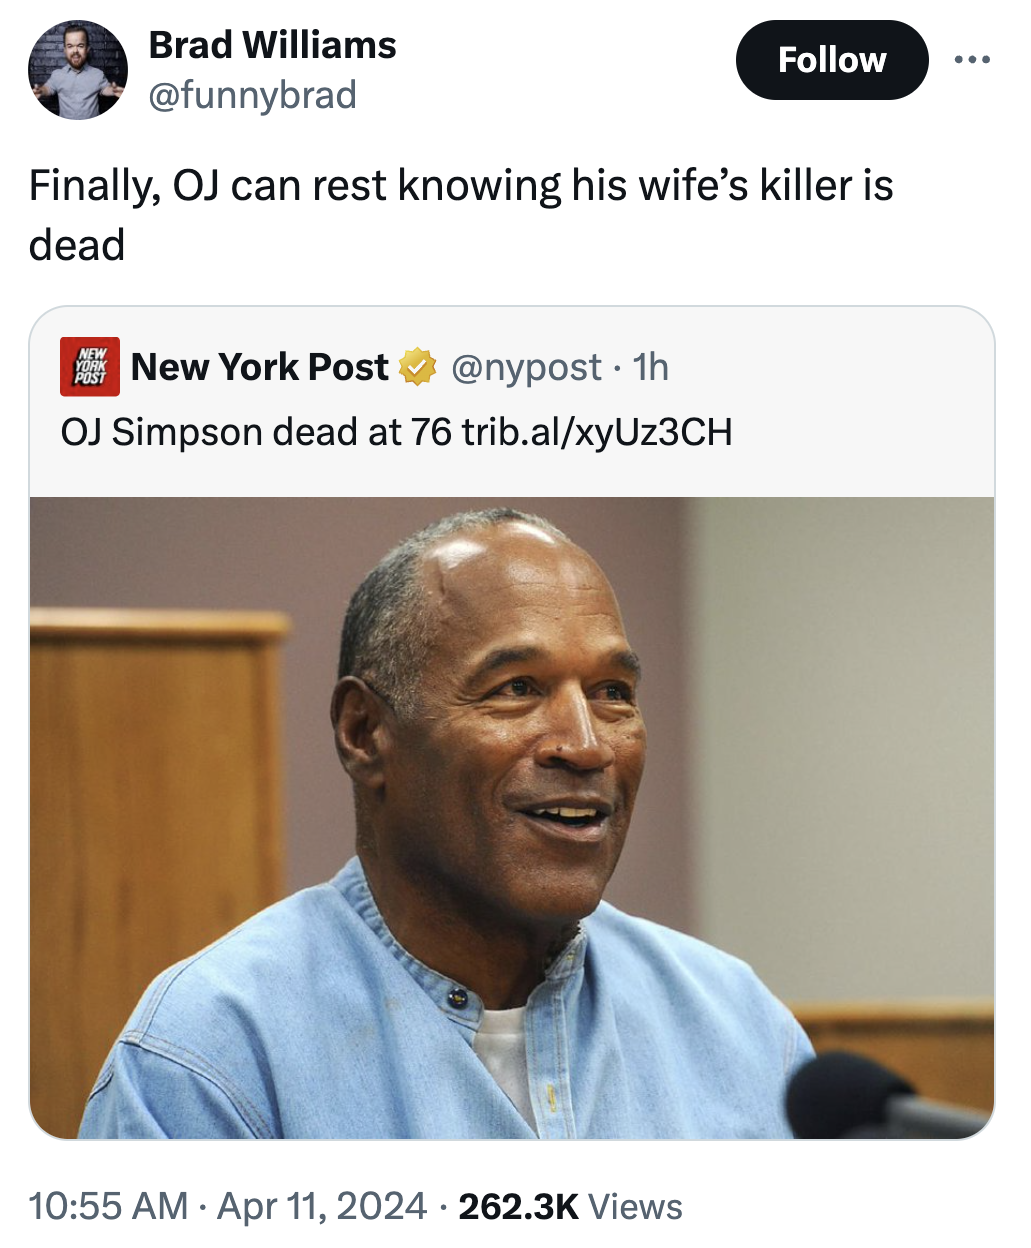Open Brad Williams' profile avatar
Image resolution: width=1031 pixels, height=1248 pixels.
click(x=78, y=70)
